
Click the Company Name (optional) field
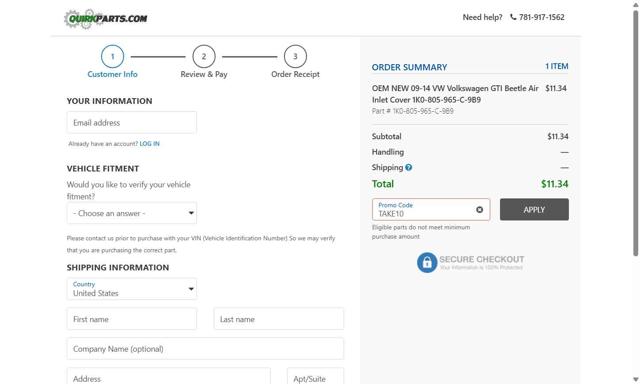pos(205,349)
